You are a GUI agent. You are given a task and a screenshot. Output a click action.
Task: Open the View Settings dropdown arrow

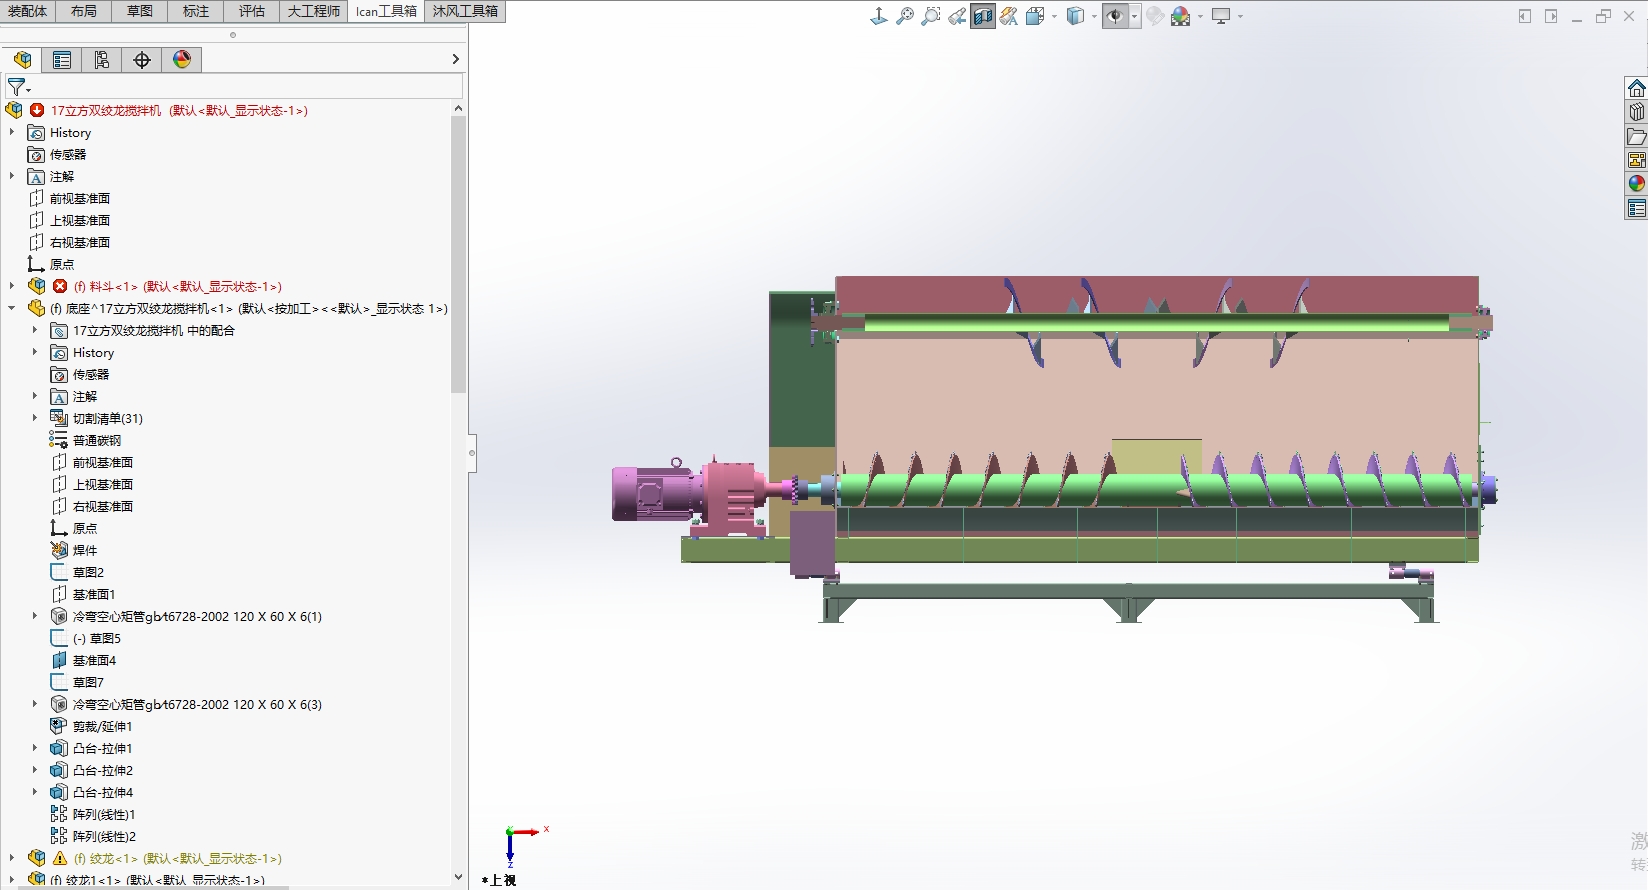tap(1240, 16)
